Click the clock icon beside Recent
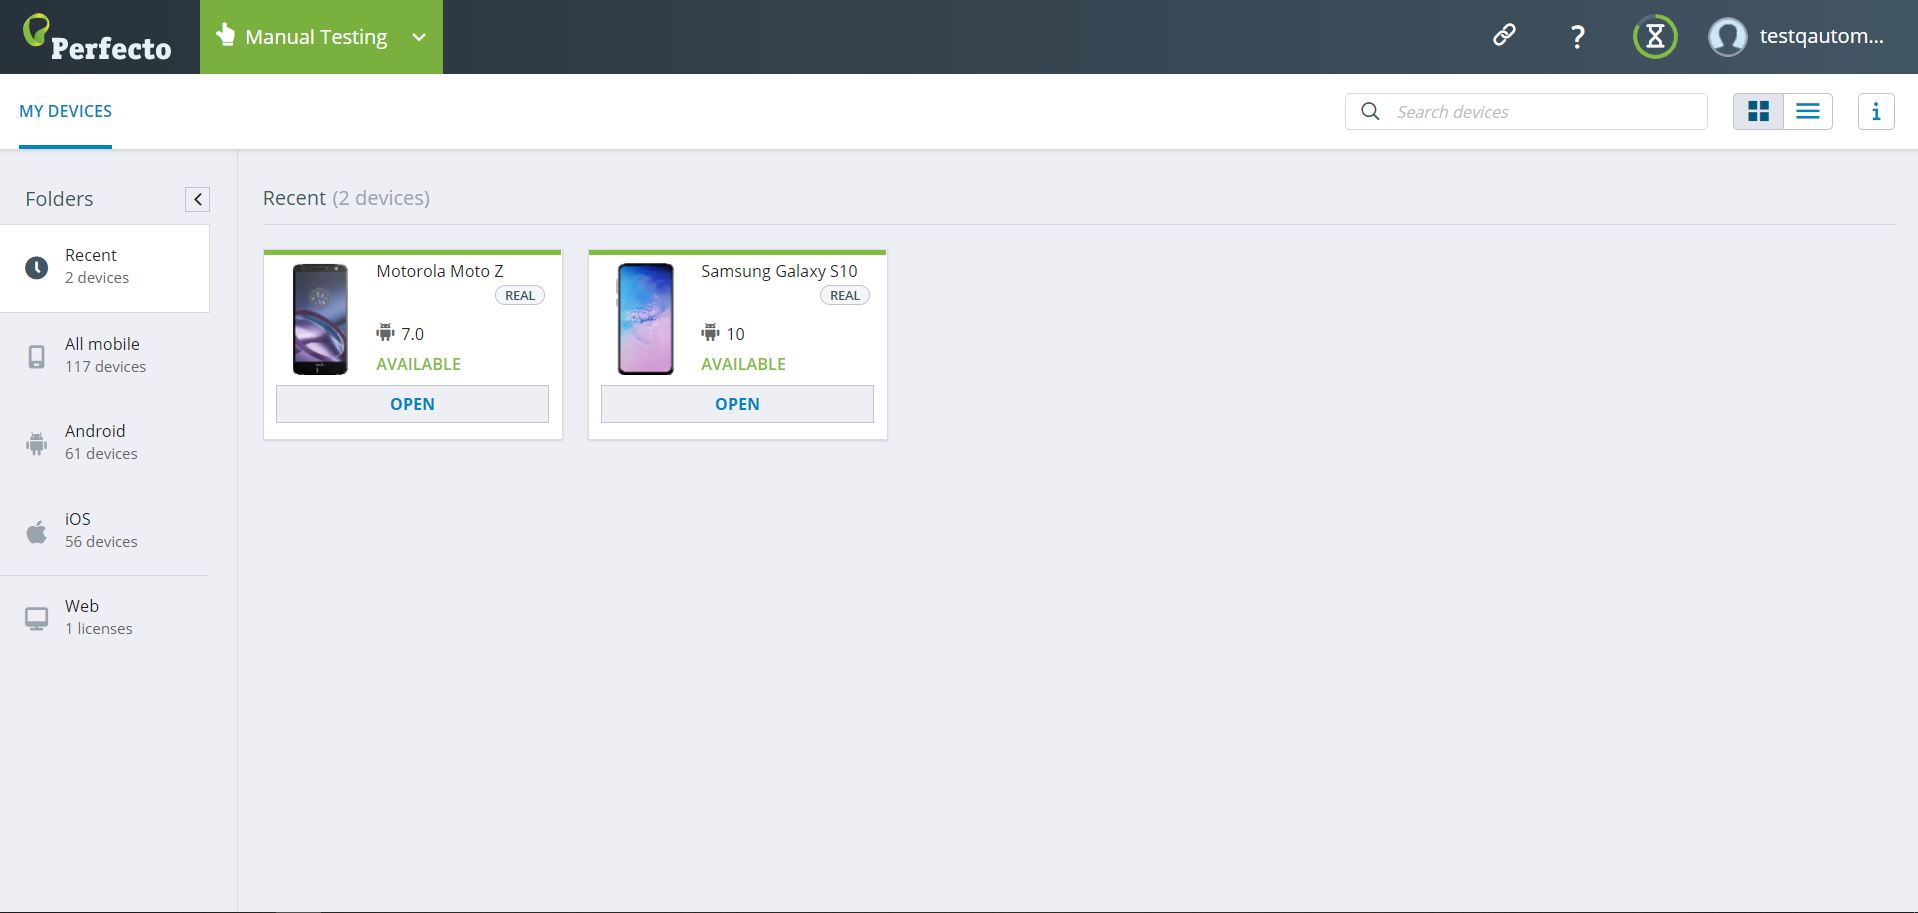 (x=36, y=267)
